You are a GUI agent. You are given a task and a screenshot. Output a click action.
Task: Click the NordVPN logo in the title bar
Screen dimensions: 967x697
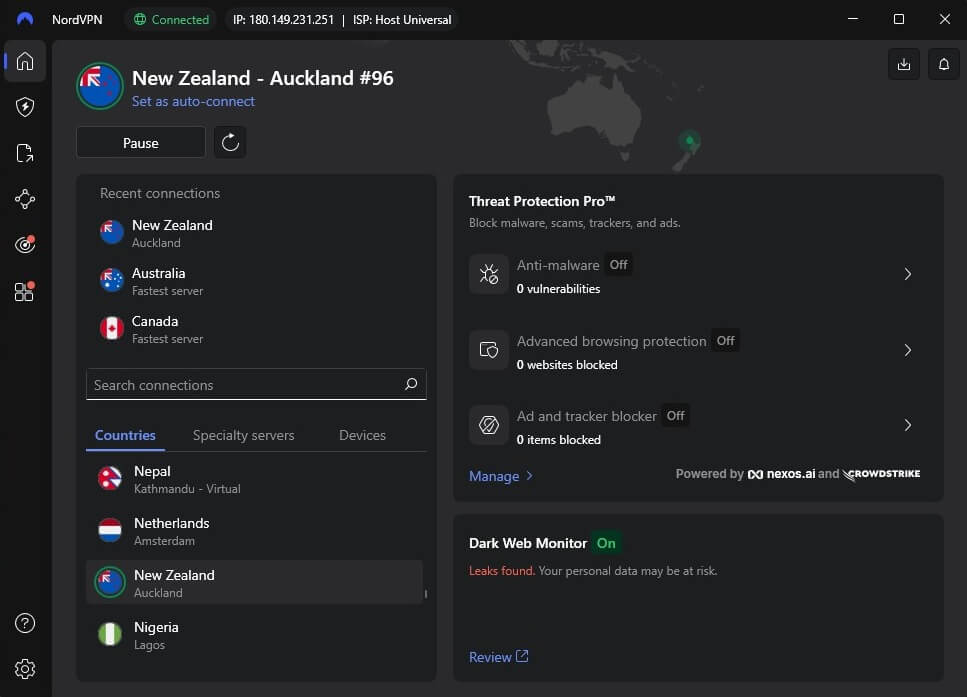(x=25, y=19)
